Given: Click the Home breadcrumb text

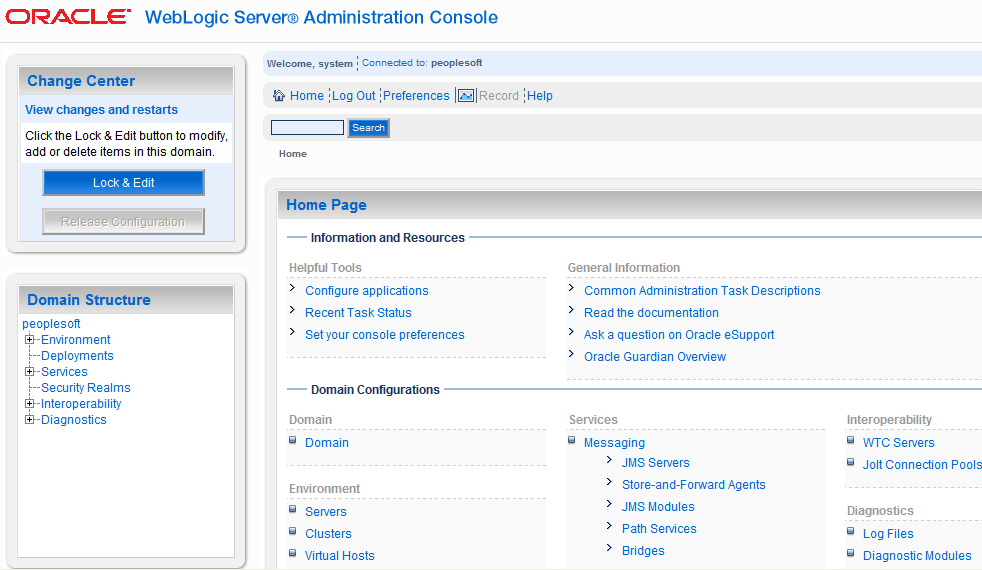Looking at the screenshot, I should pyautogui.click(x=293, y=153).
